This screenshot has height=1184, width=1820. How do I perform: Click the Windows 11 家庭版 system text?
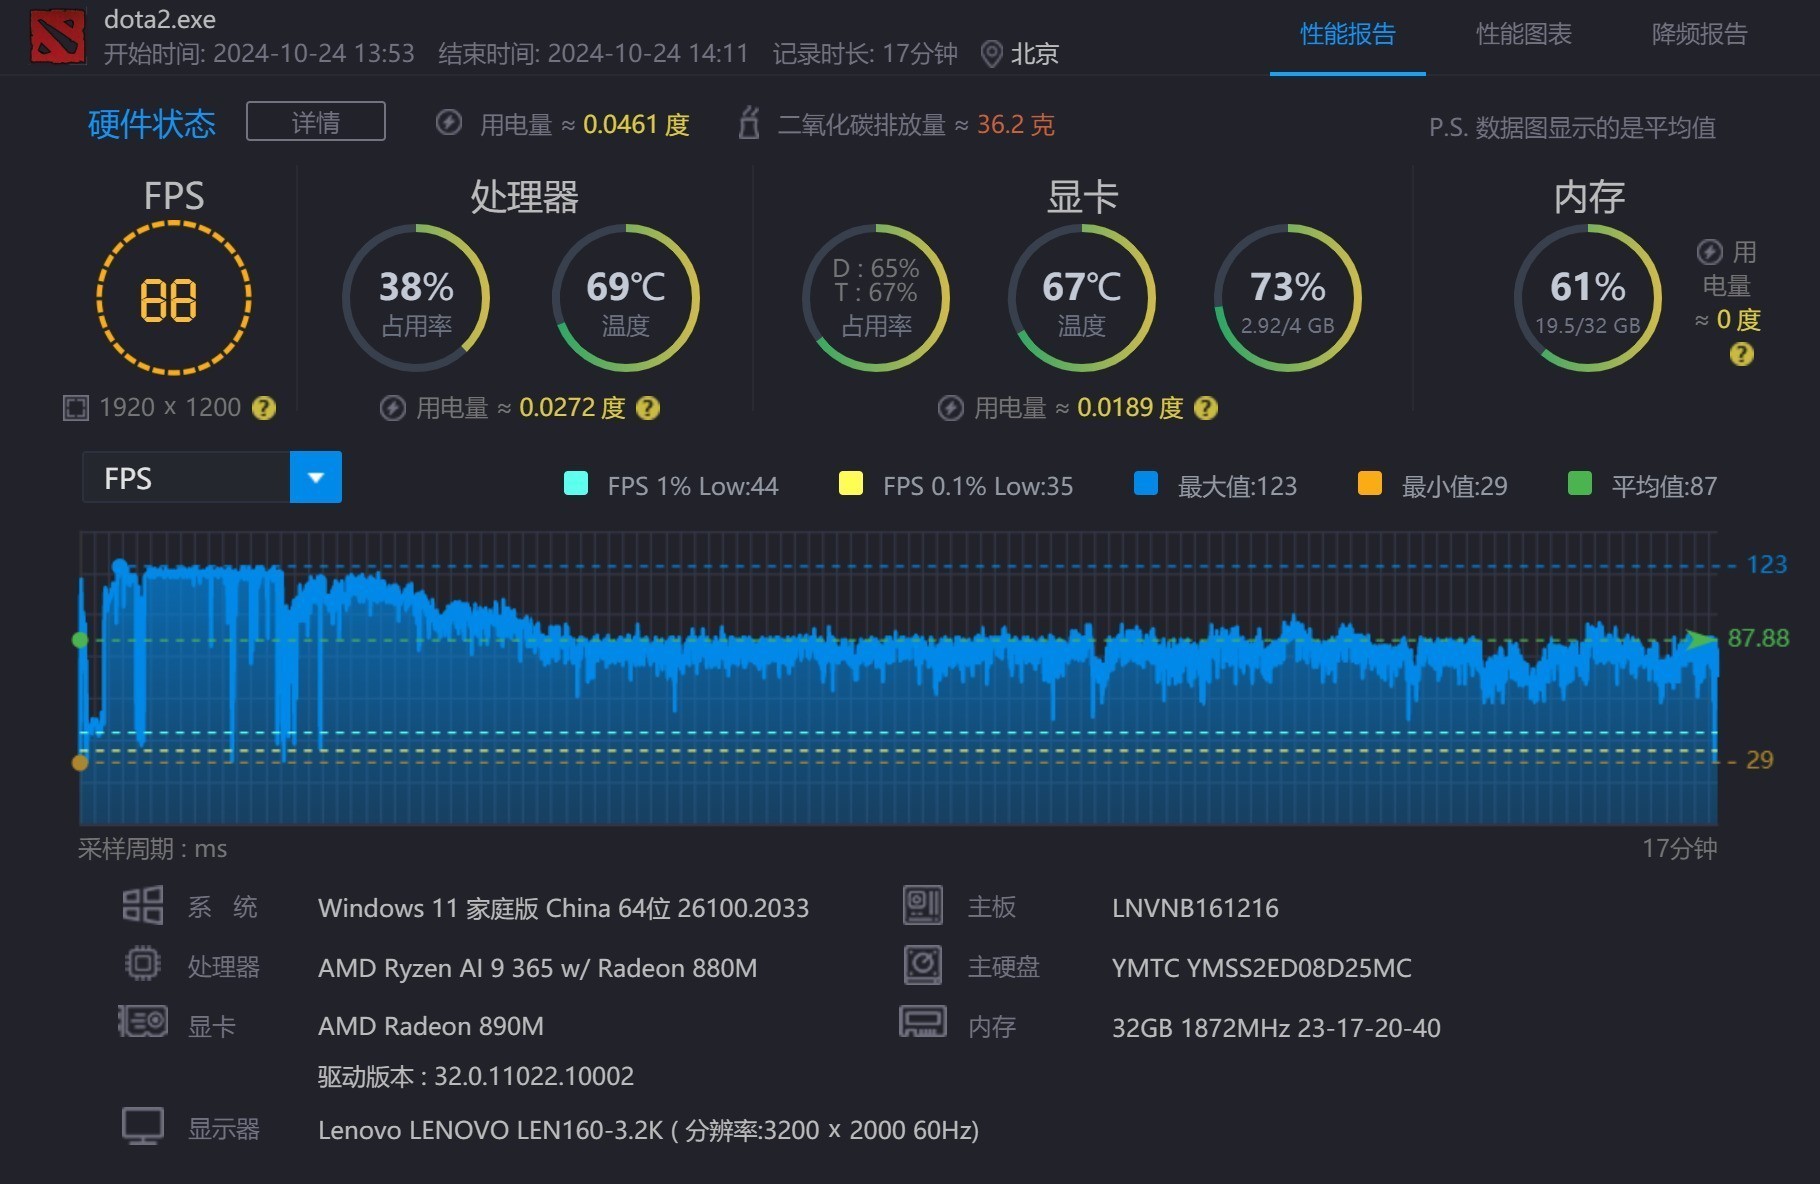click(x=563, y=908)
